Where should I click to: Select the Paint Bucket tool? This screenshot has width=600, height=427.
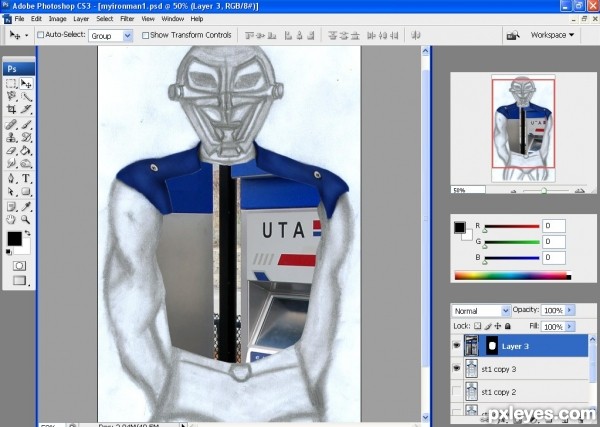[x=26, y=150]
